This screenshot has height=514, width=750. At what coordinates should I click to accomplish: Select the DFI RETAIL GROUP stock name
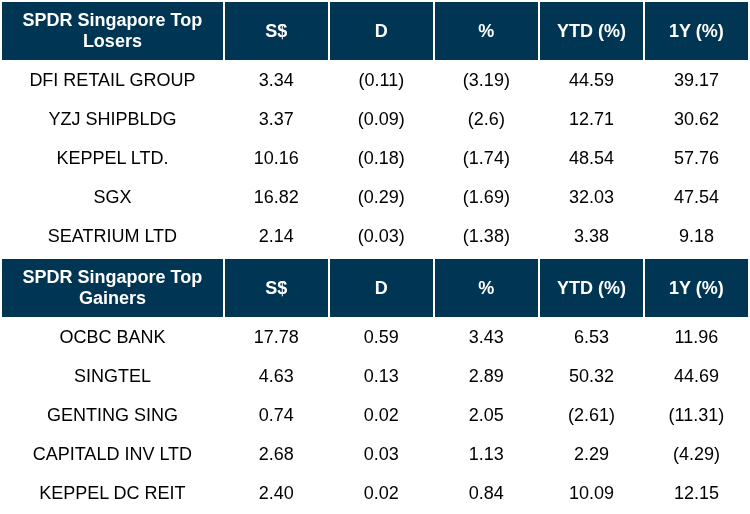tap(112, 80)
